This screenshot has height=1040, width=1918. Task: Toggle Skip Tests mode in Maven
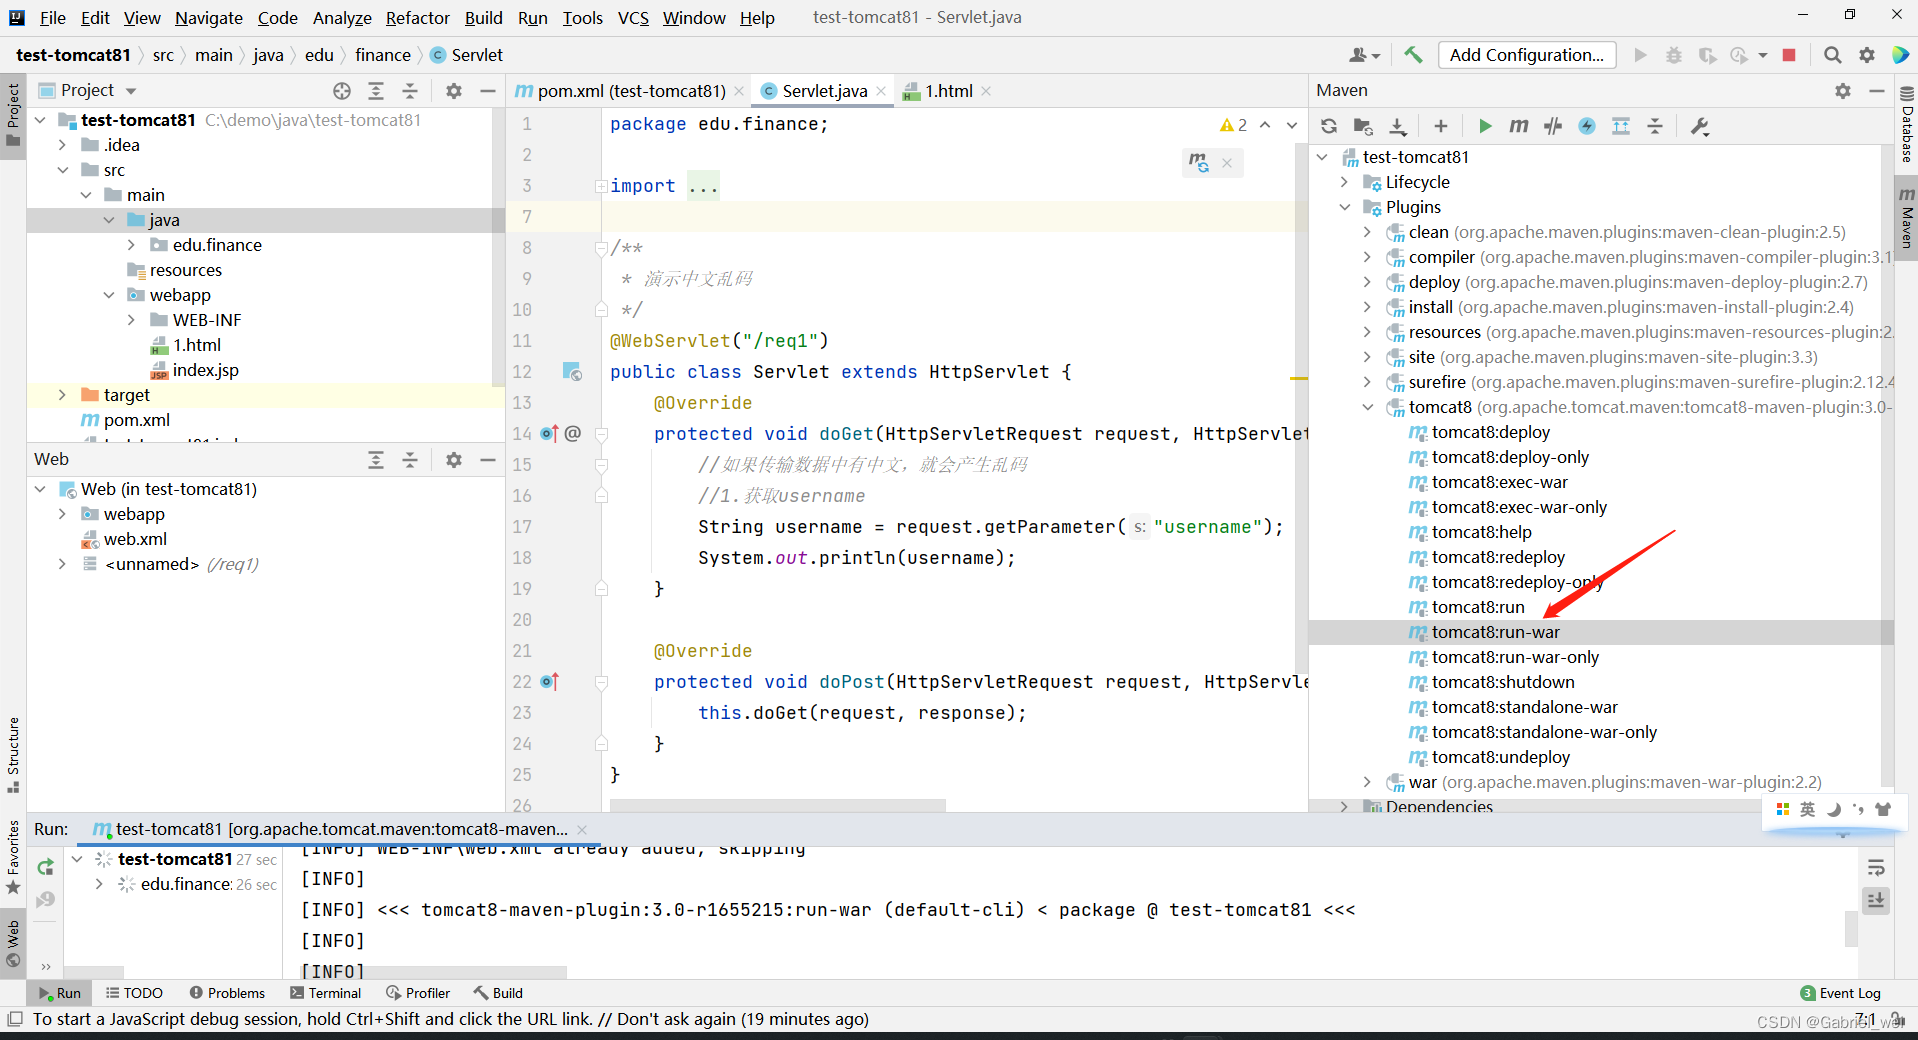1587,126
